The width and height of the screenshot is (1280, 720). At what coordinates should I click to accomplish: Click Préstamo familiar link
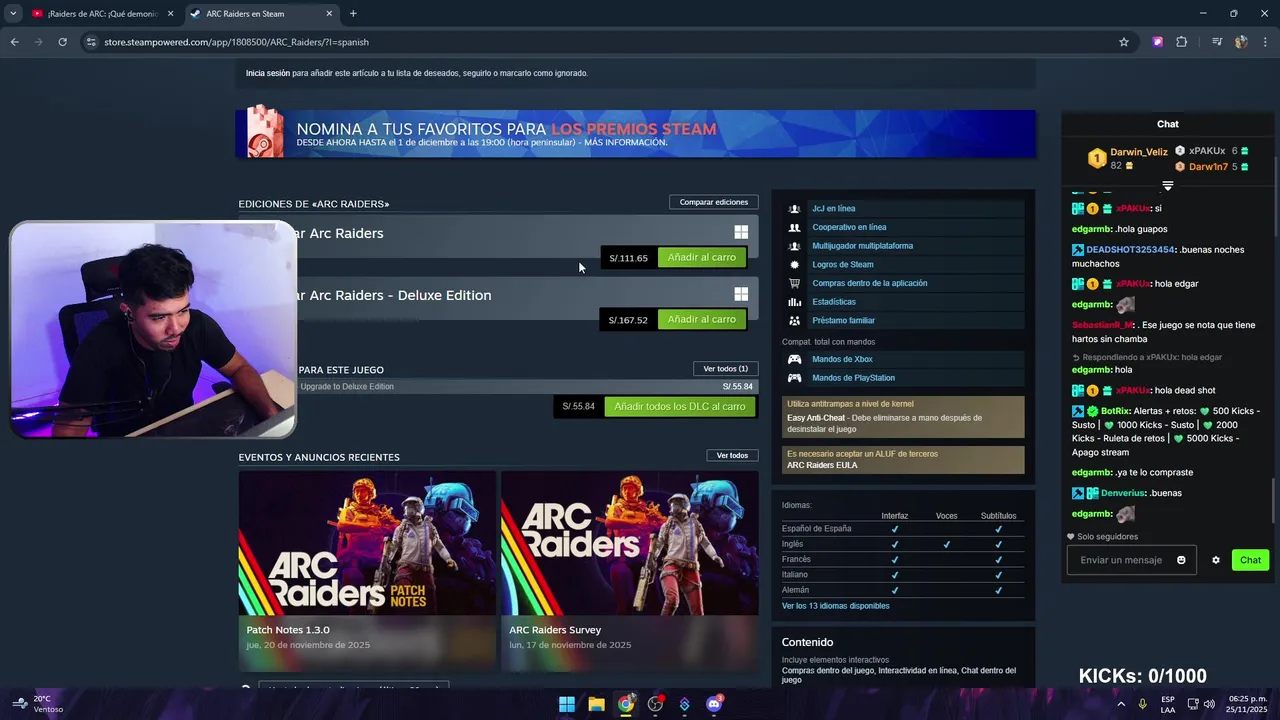pos(843,321)
